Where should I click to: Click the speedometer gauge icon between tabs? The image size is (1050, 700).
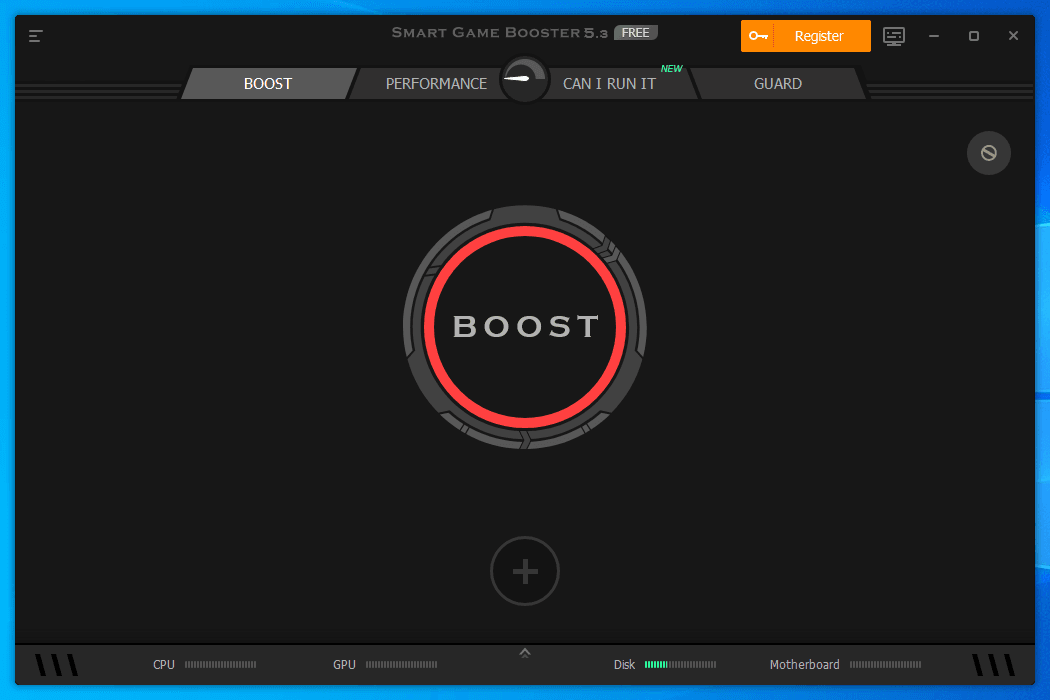[525, 78]
